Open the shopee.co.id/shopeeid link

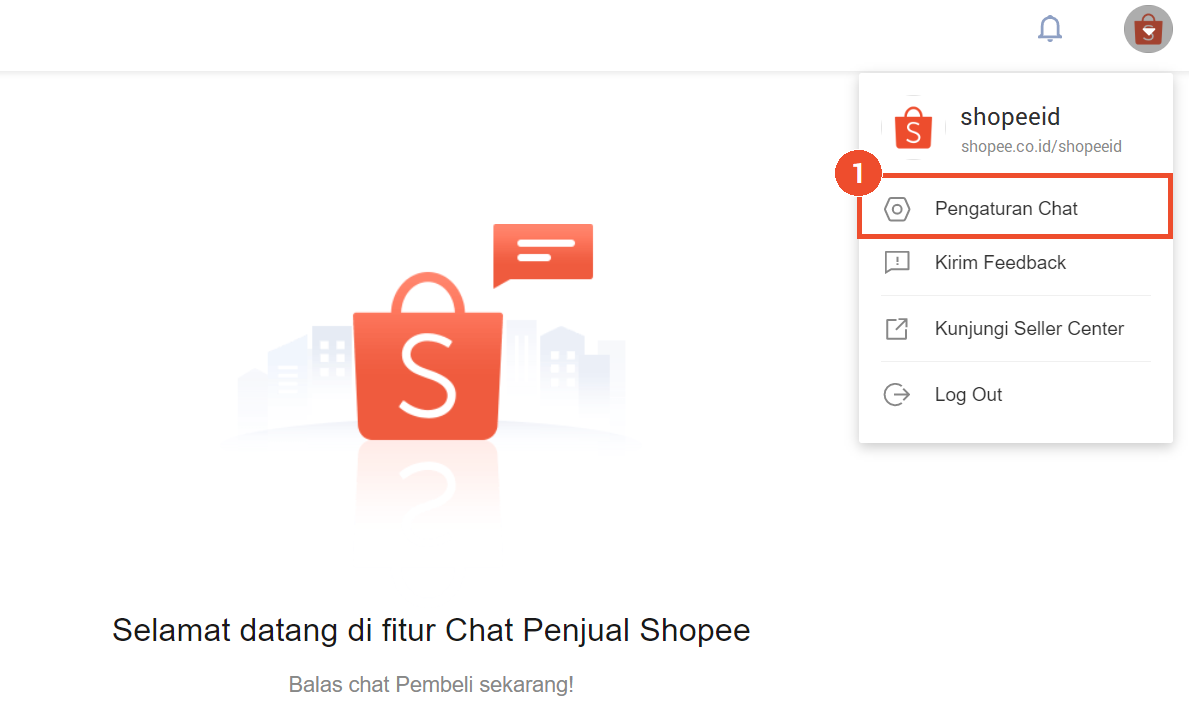(x=1041, y=146)
